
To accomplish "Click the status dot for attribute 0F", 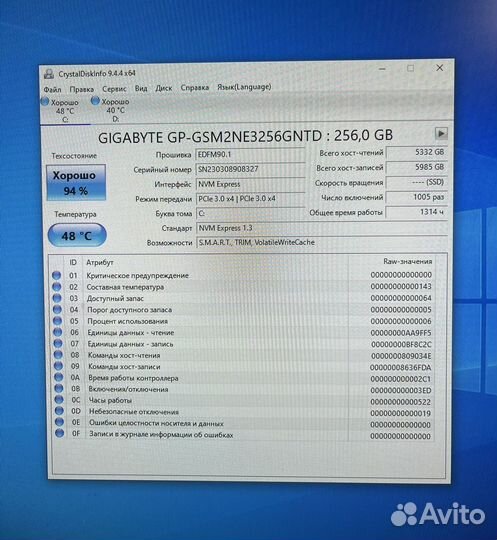I will pyautogui.click(x=60, y=433).
